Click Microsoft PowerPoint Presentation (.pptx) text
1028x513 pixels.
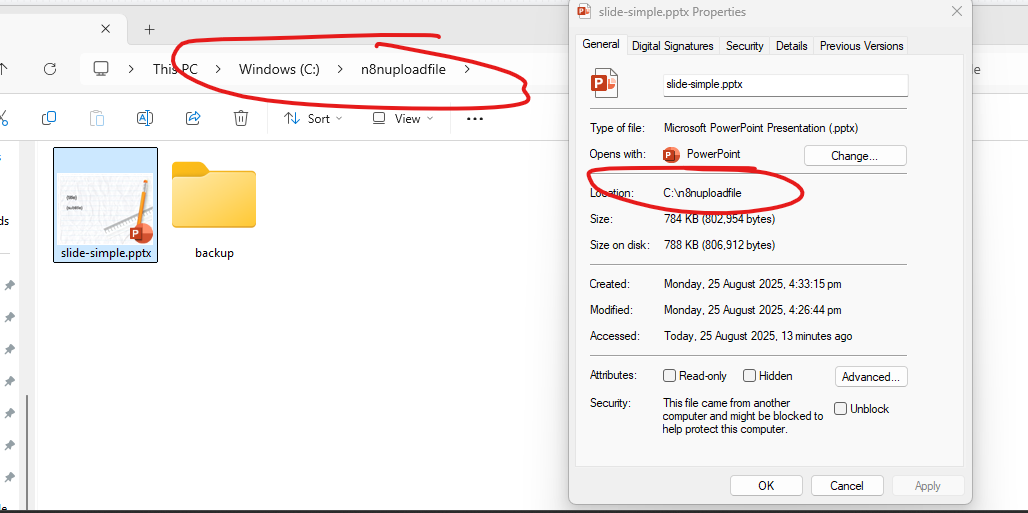pyautogui.click(x=761, y=128)
